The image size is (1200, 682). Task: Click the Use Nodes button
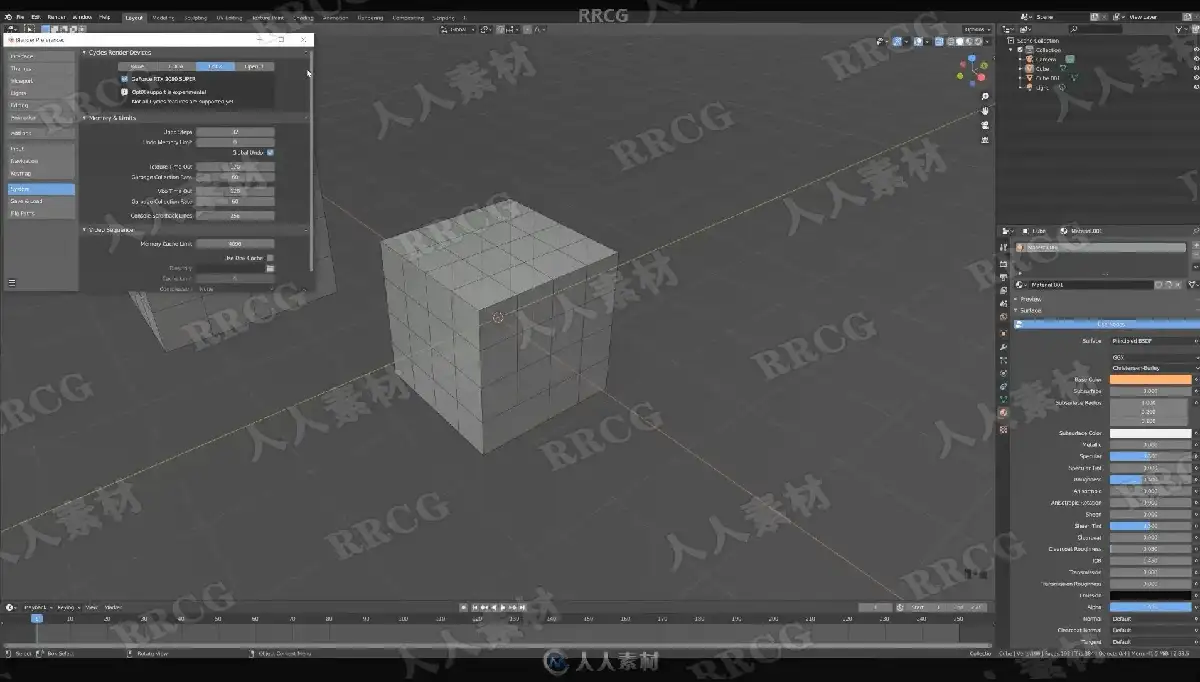click(x=1105, y=324)
